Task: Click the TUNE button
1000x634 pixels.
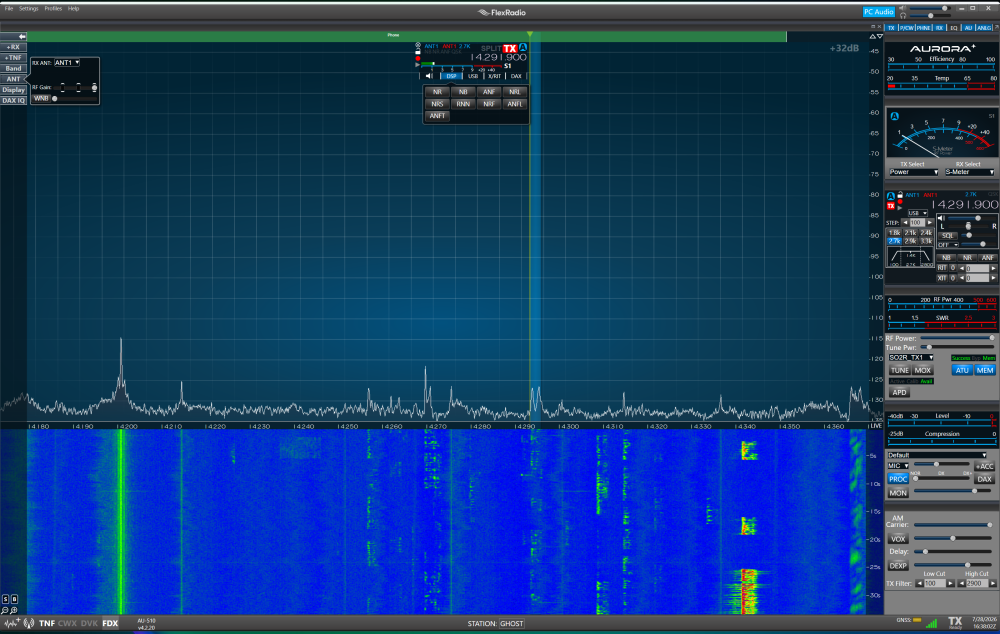Action: coord(900,370)
